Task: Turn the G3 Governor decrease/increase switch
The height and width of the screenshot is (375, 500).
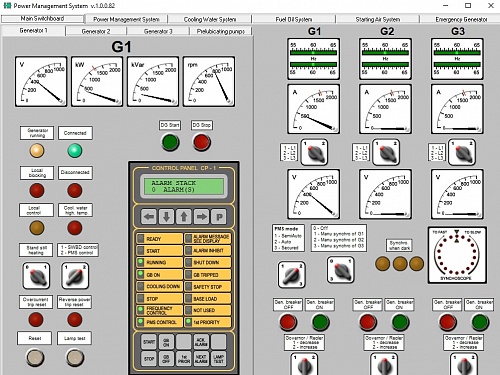Action: (464, 364)
